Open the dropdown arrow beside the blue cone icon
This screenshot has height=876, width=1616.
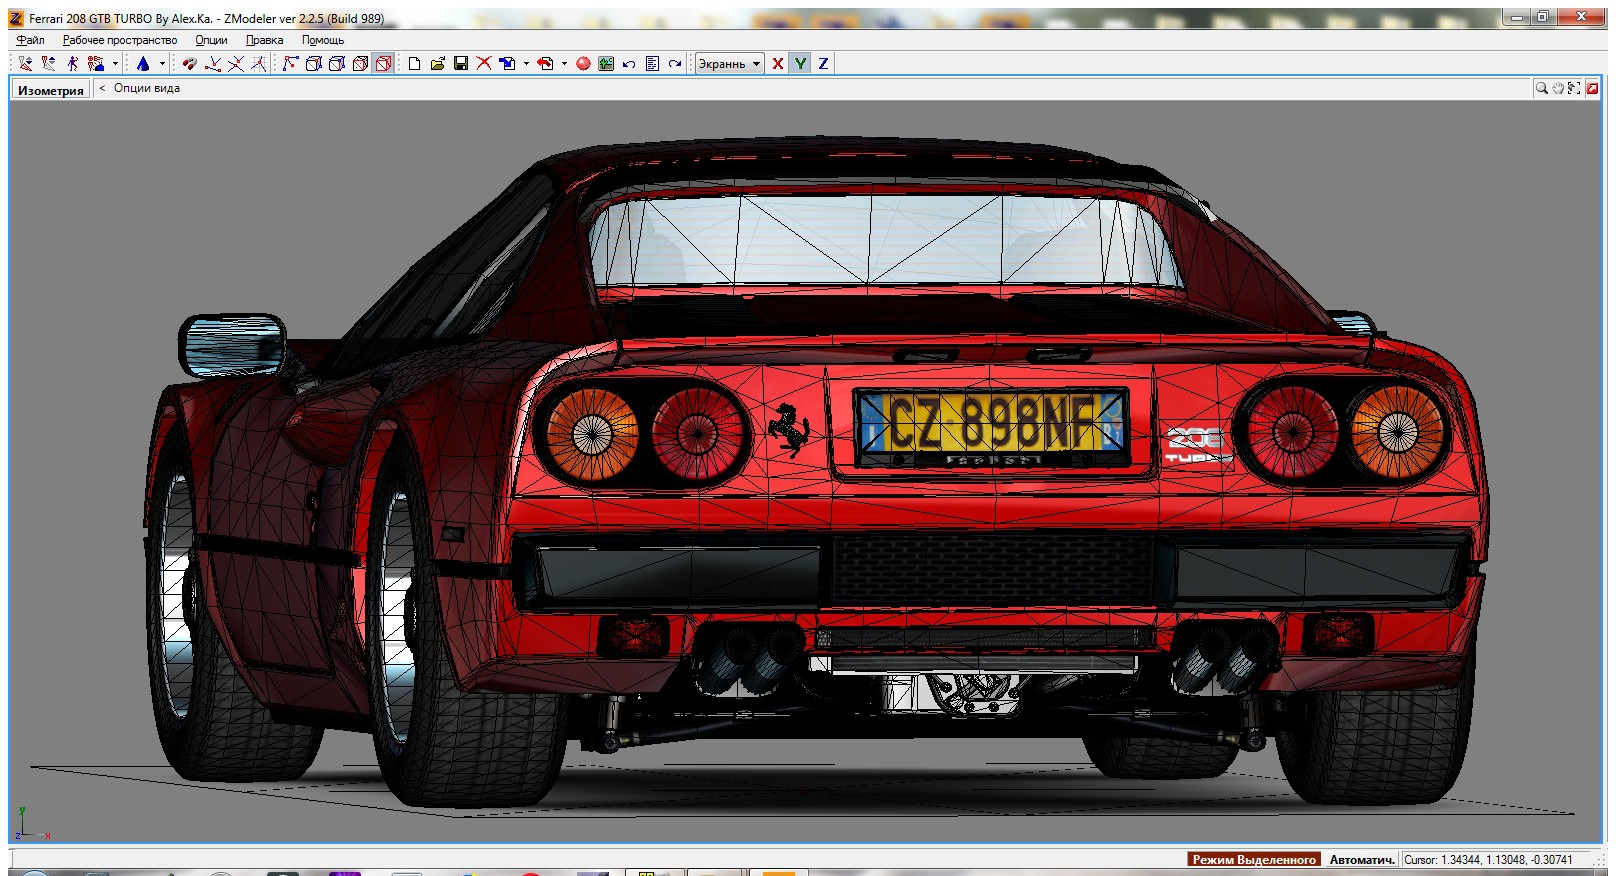click(162, 63)
